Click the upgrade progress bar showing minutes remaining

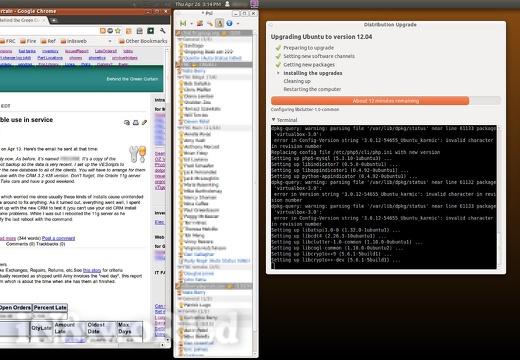[x=386, y=101]
